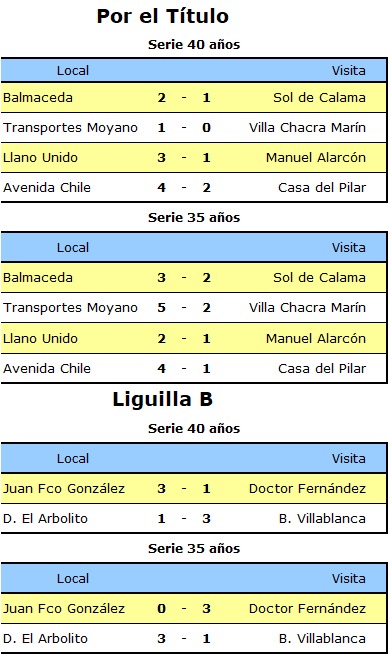
Task: Click Visita header of the last table
Action: pyautogui.click(x=349, y=579)
